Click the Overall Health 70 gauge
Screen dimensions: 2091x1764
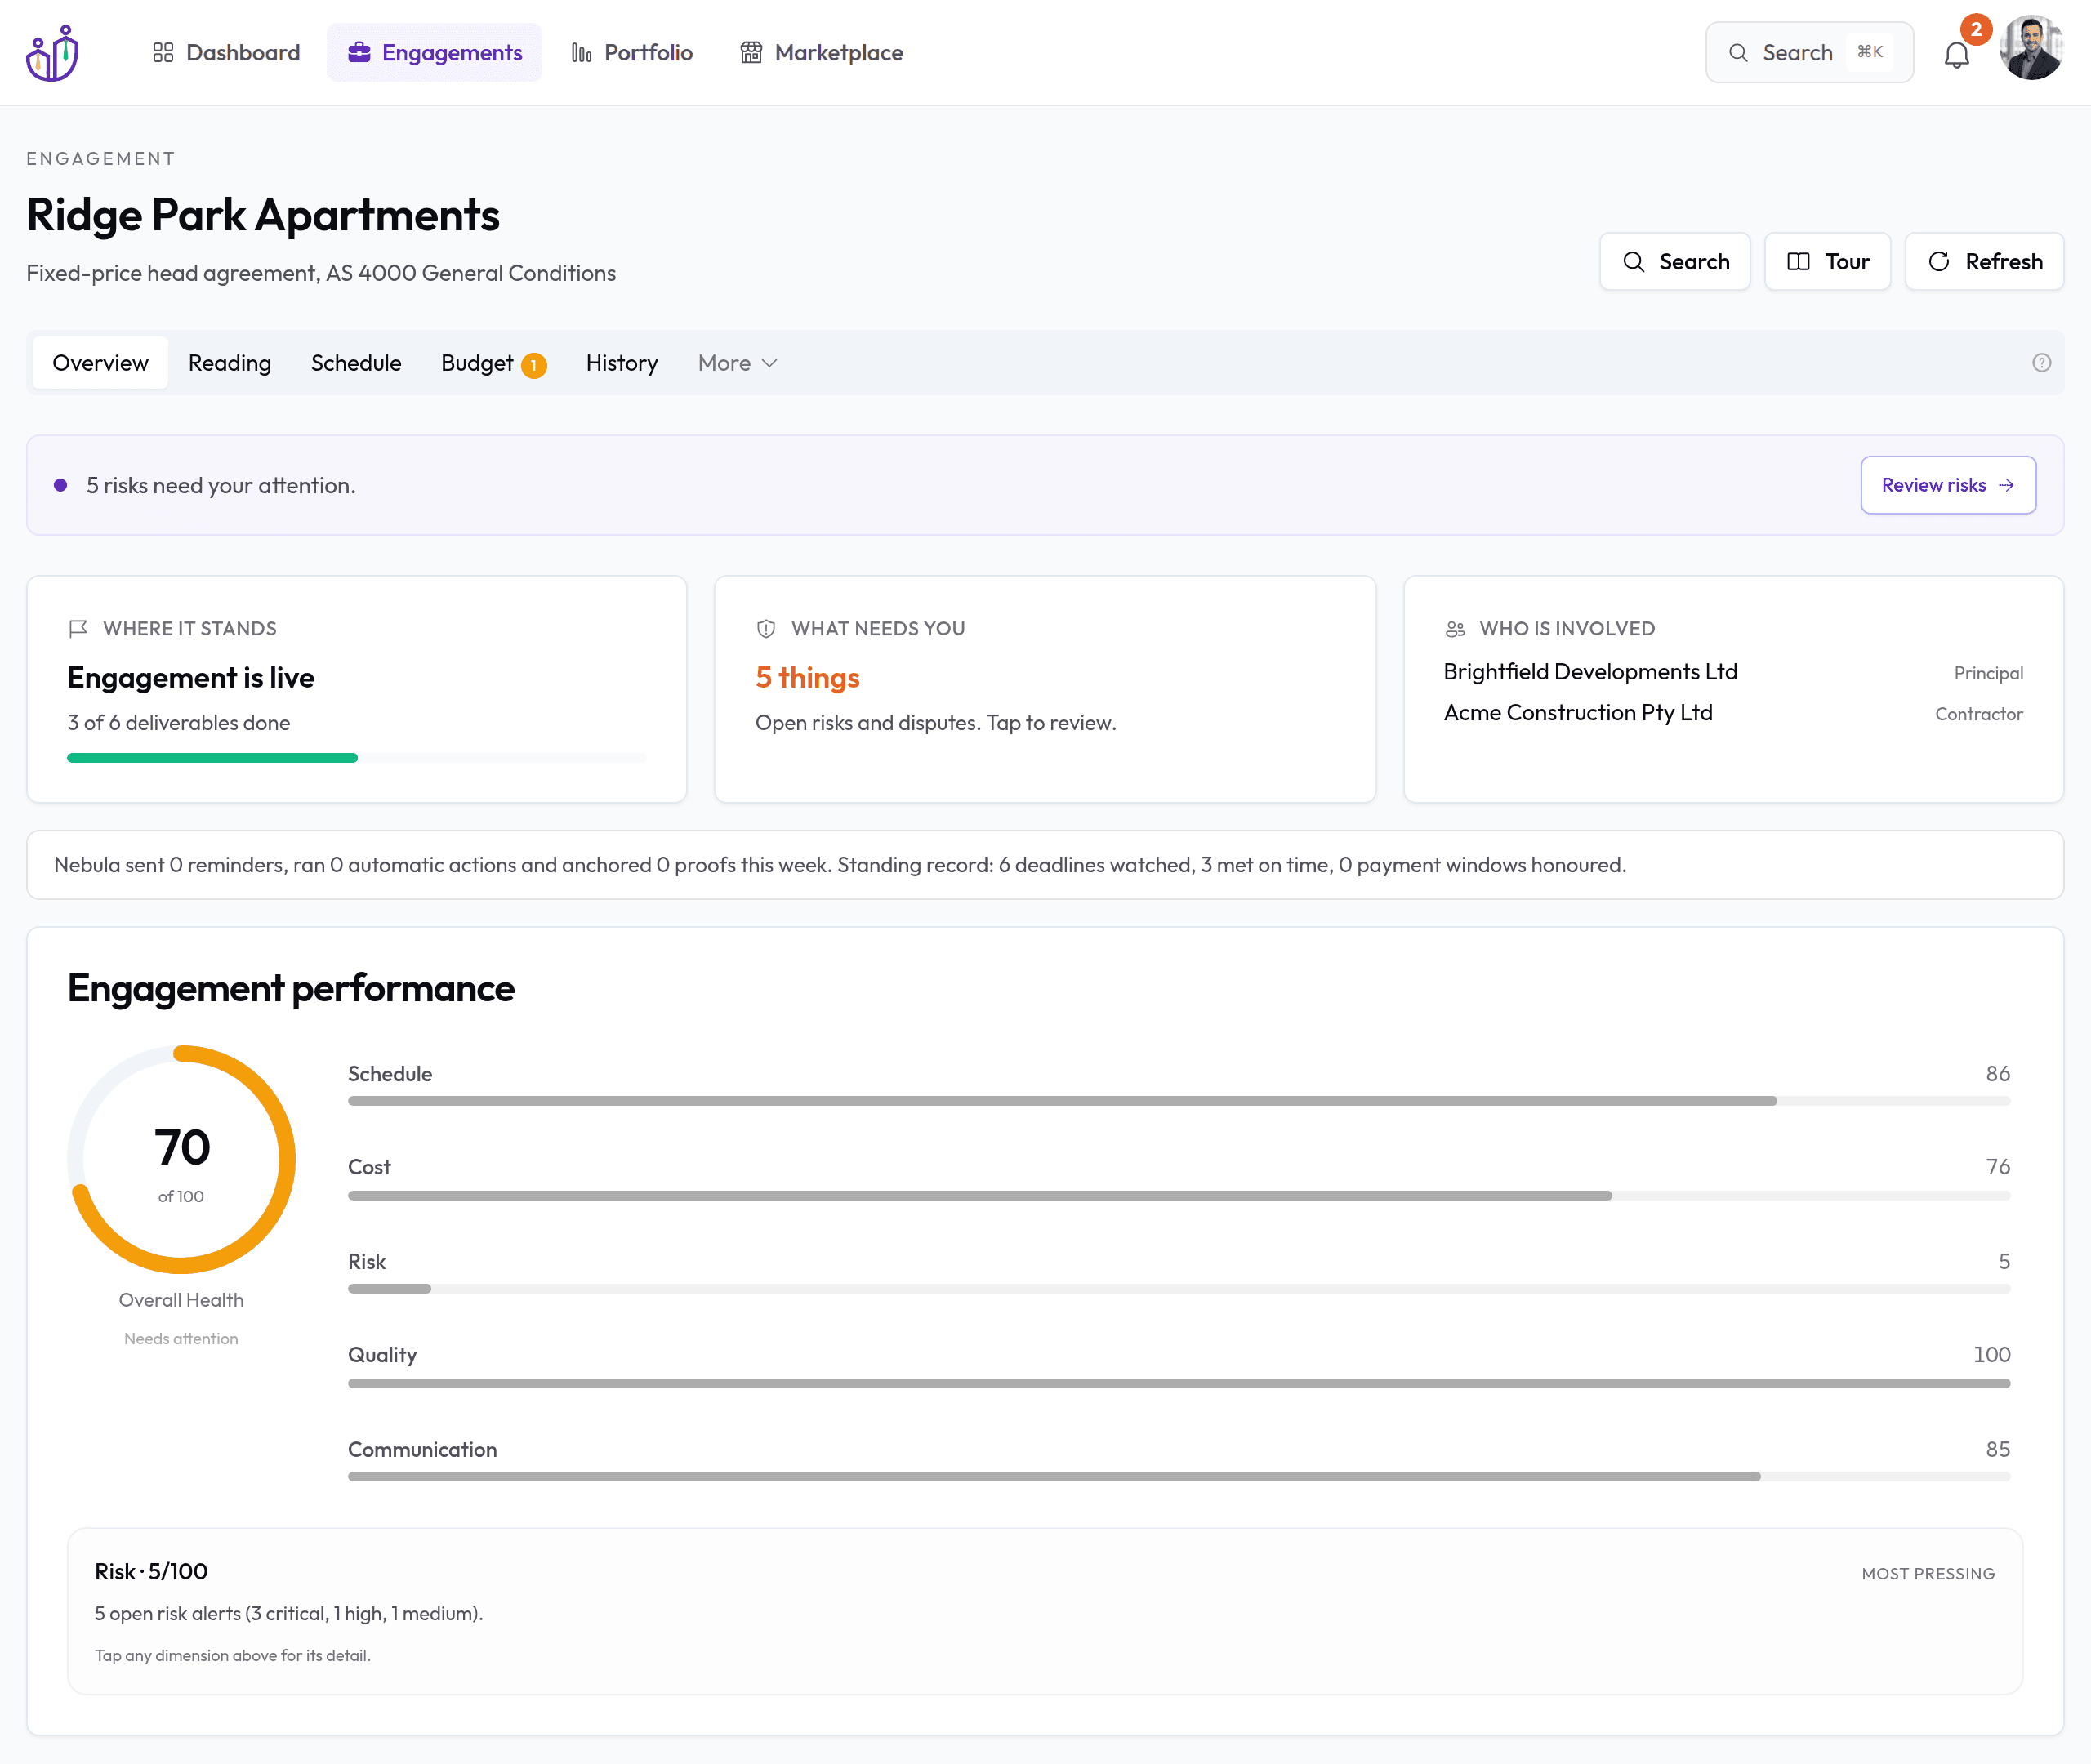tap(181, 1159)
